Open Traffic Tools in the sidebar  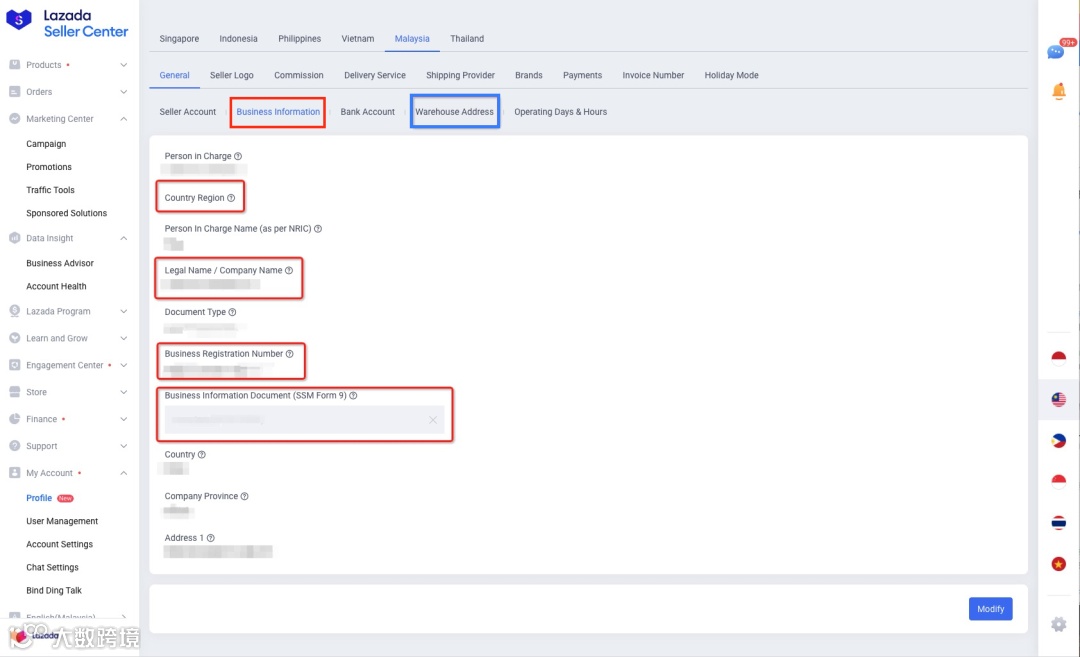[50, 190]
